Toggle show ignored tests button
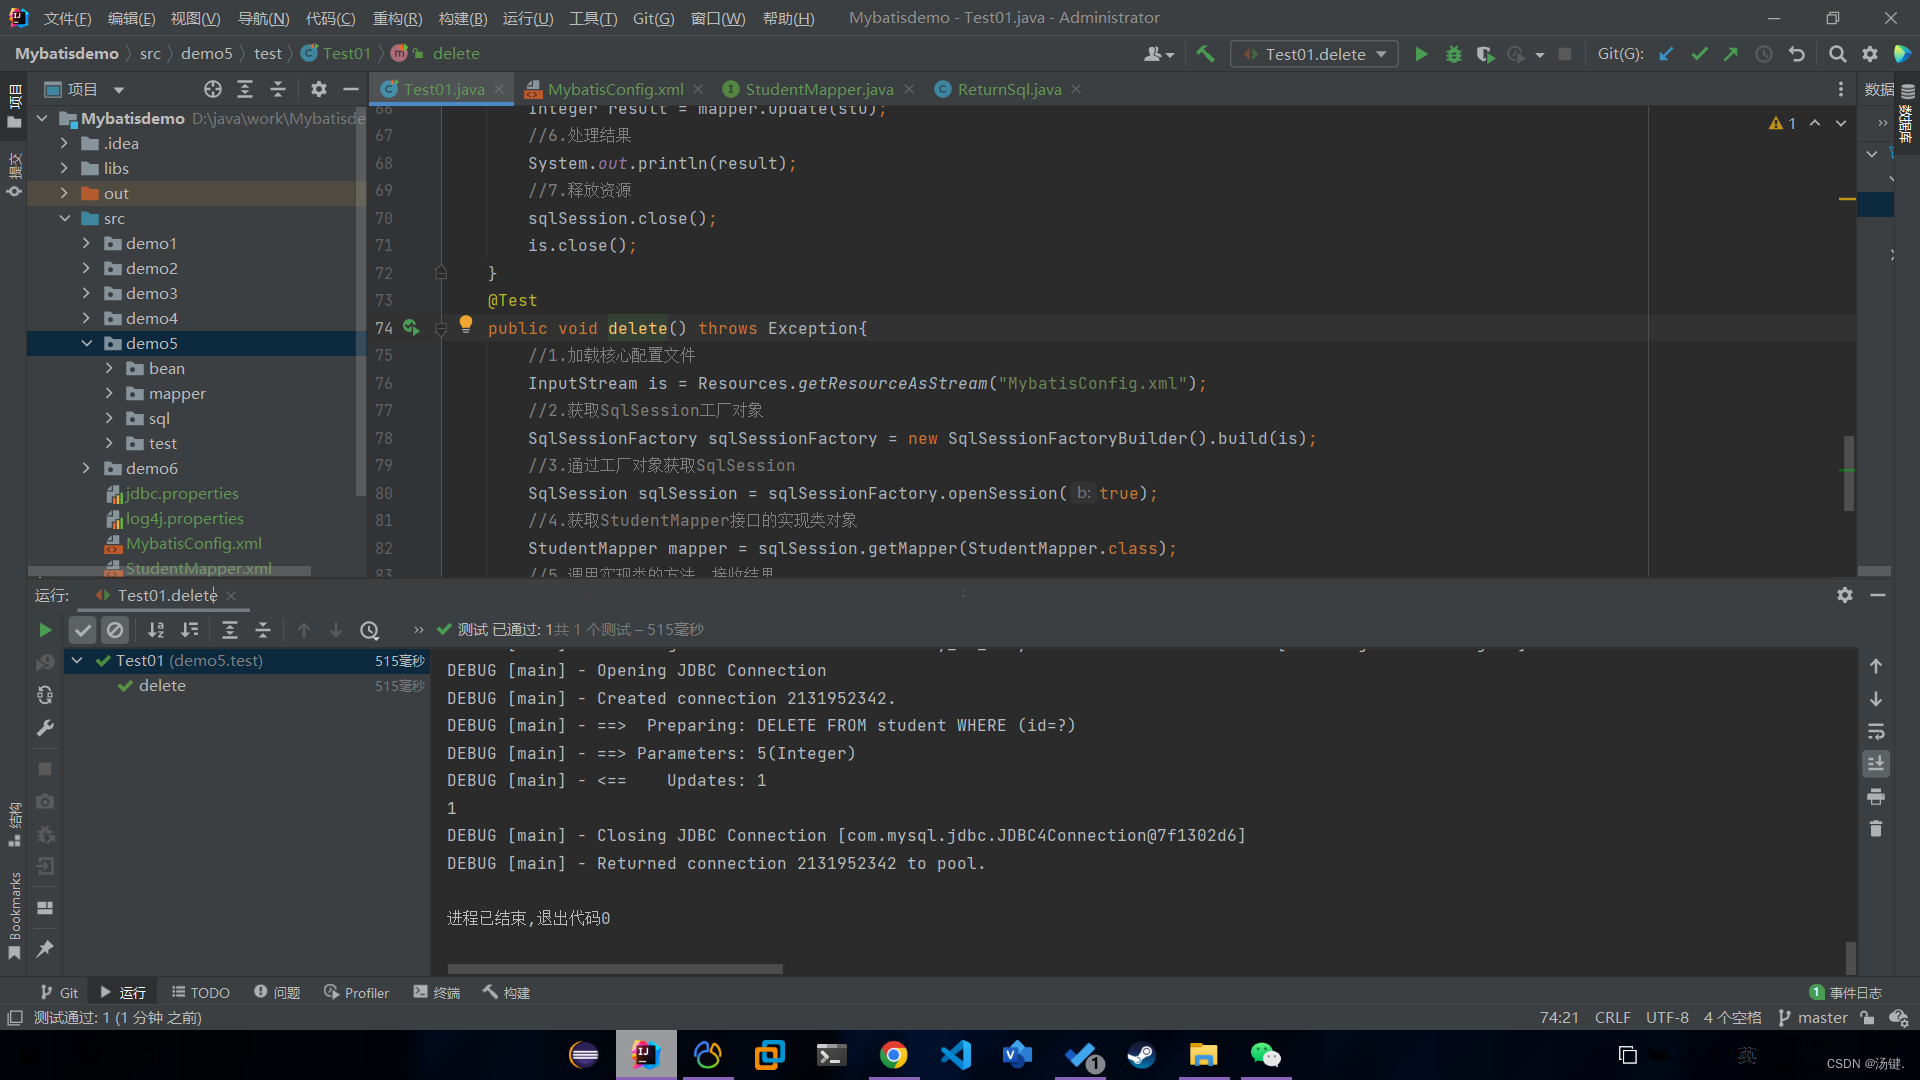The height and width of the screenshot is (1080, 1920). pos(115,630)
